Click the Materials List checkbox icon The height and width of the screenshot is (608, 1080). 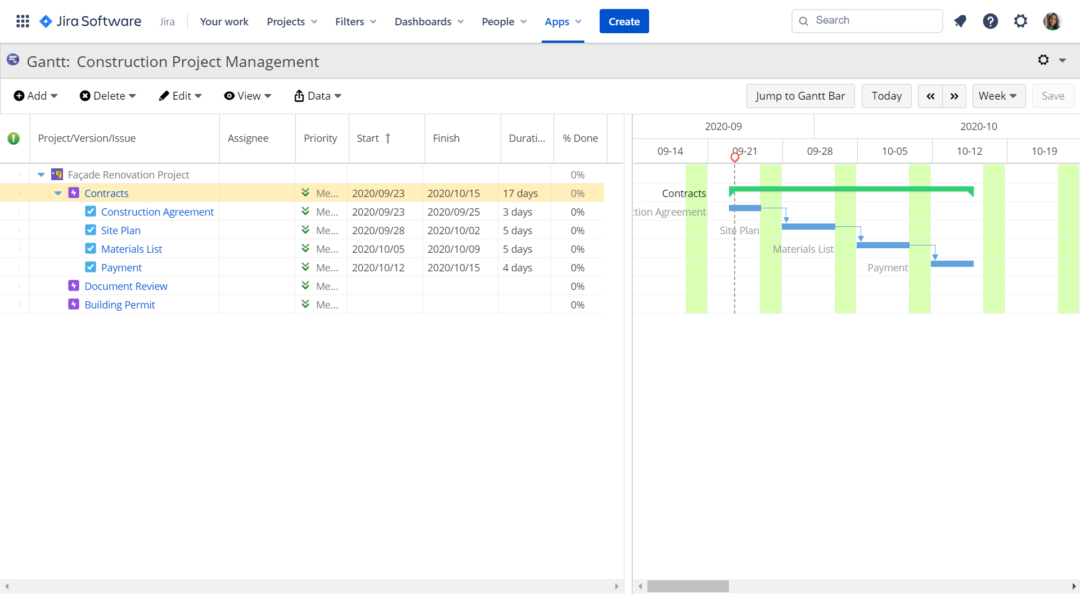tap(90, 248)
